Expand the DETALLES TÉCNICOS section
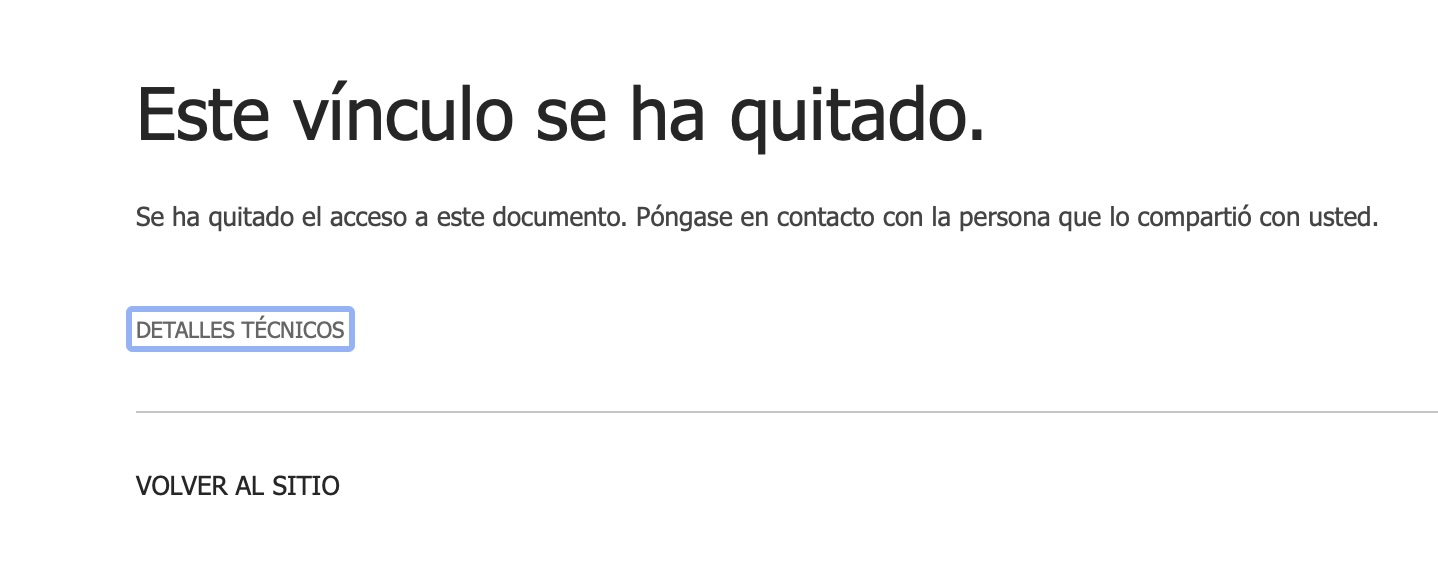The height and width of the screenshot is (574, 1438). pos(240,330)
